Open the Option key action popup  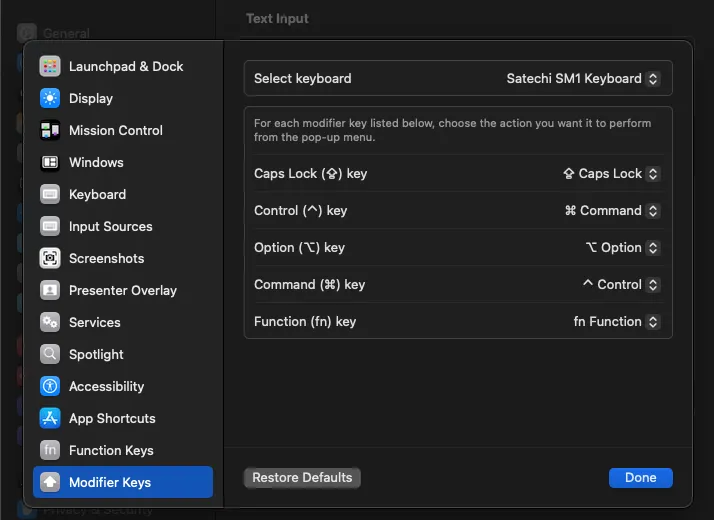point(622,247)
